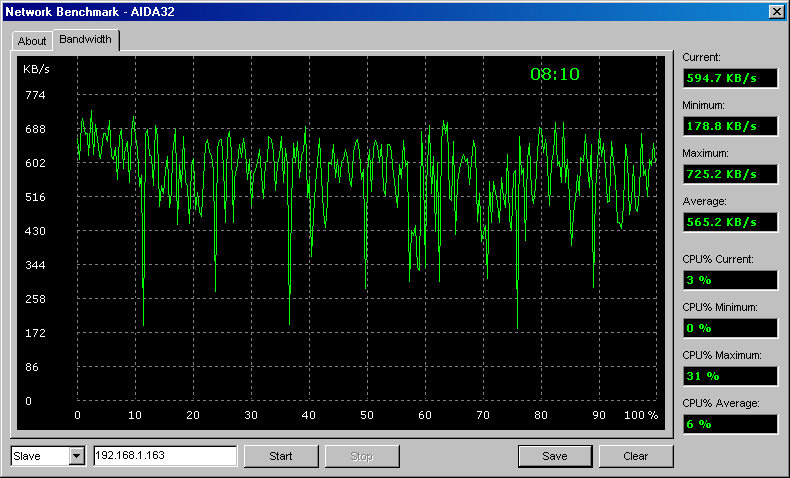
Task: Save the benchmark results
Action: click(555, 456)
